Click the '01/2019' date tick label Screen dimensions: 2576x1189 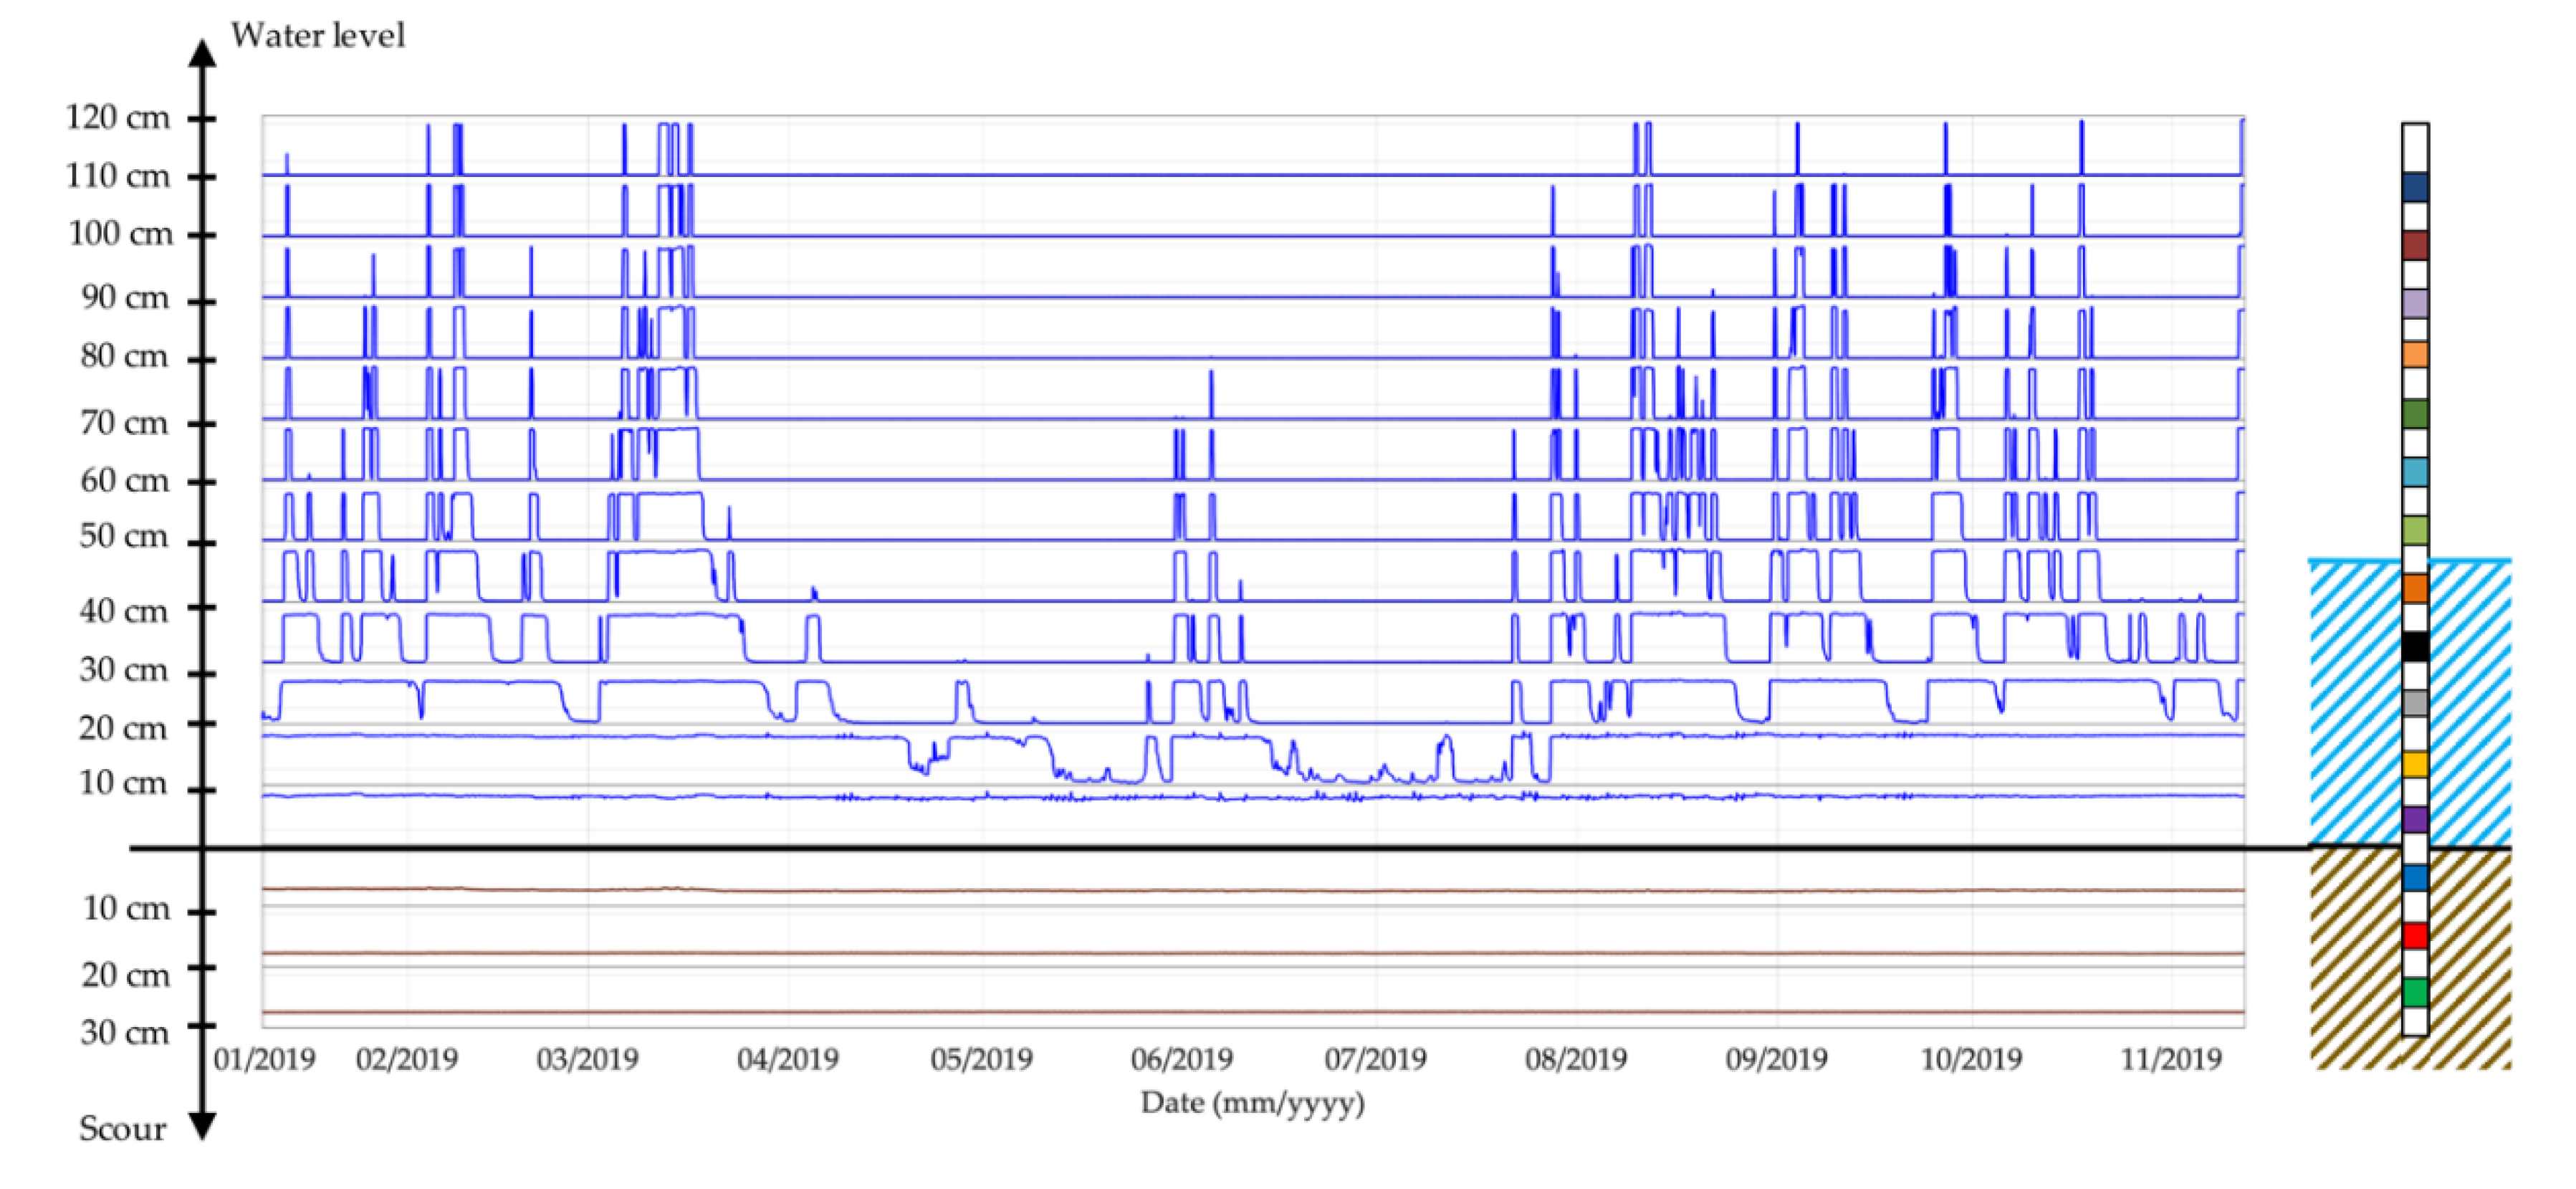click(264, 1059)
